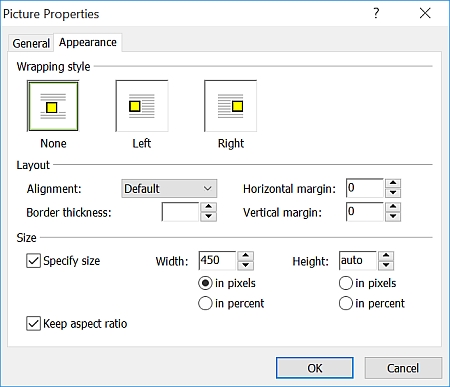Click the Horizontal margin input field
The image size is (450, 387).
coord(365,188)
